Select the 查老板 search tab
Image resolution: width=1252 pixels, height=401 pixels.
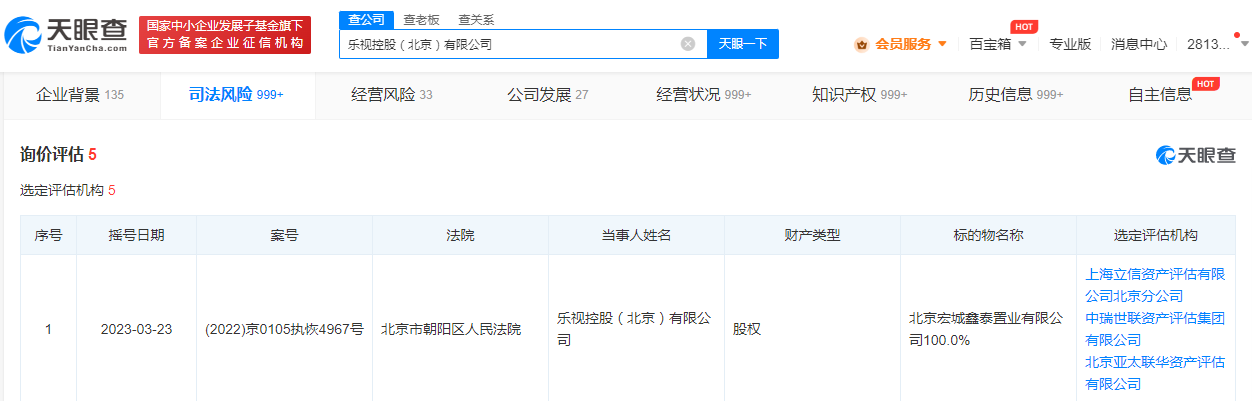coord(421,20)
